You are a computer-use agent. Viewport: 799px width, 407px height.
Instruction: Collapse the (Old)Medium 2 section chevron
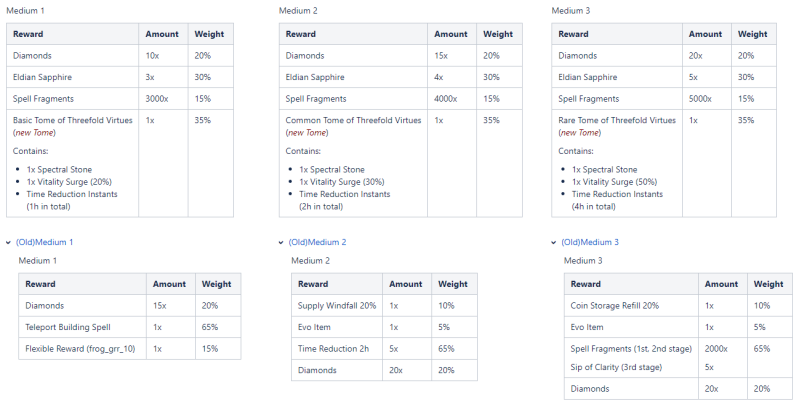[281, 242]
